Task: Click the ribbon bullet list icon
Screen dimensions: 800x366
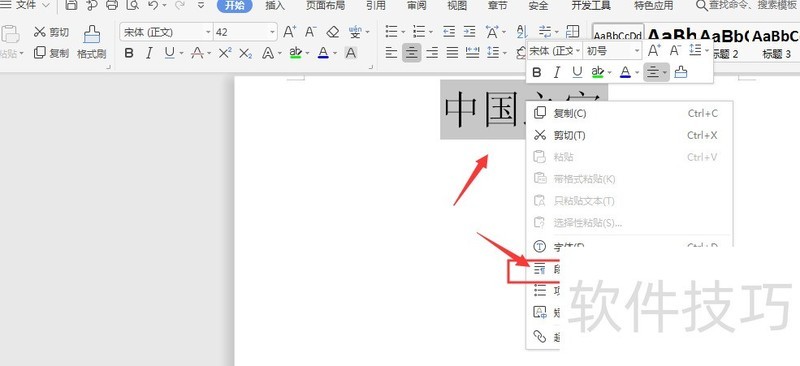Action: coord(391,32)
